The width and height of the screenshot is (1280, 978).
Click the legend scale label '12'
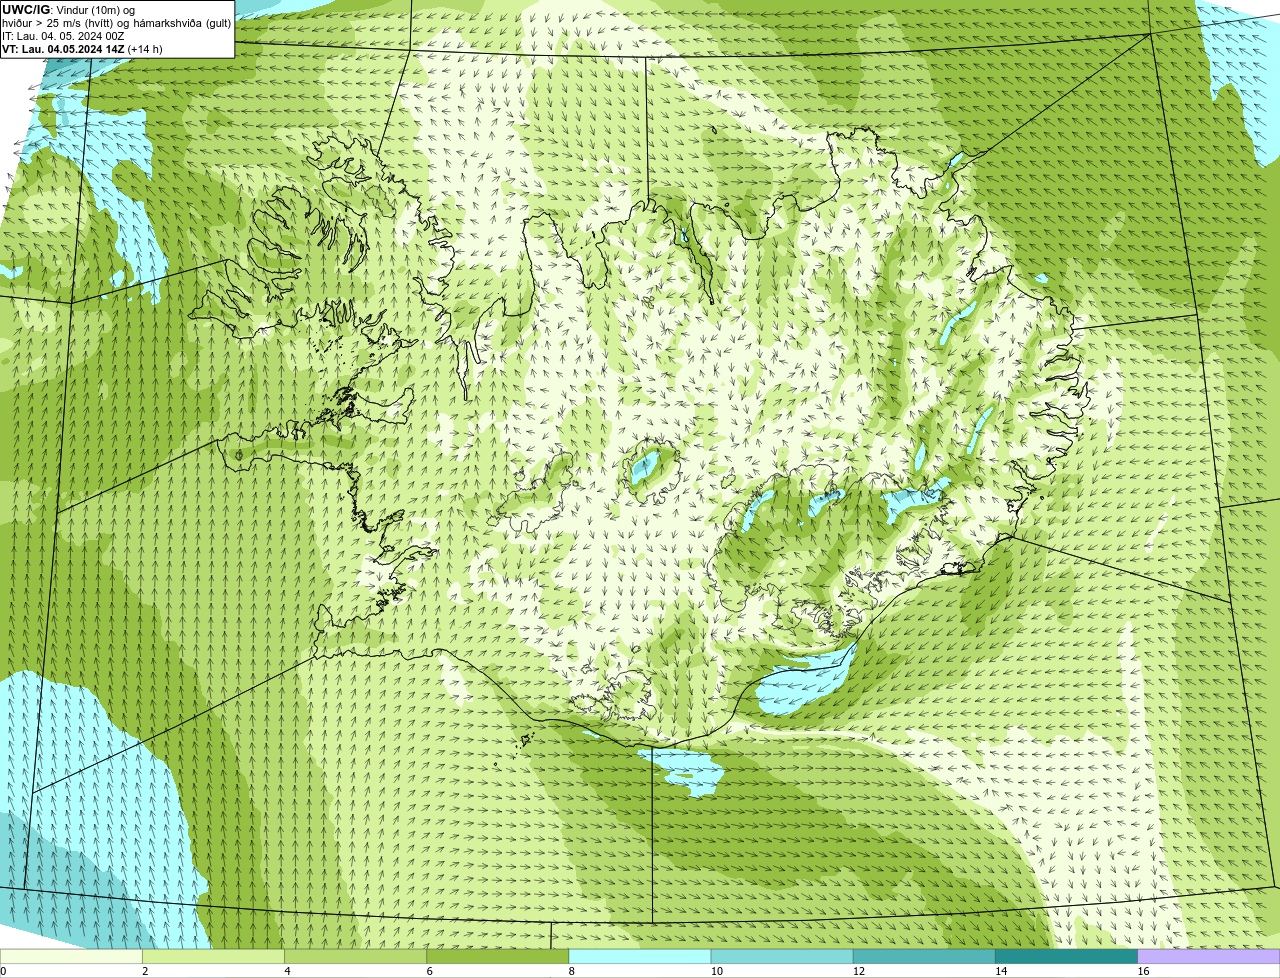tap(859, 971)
